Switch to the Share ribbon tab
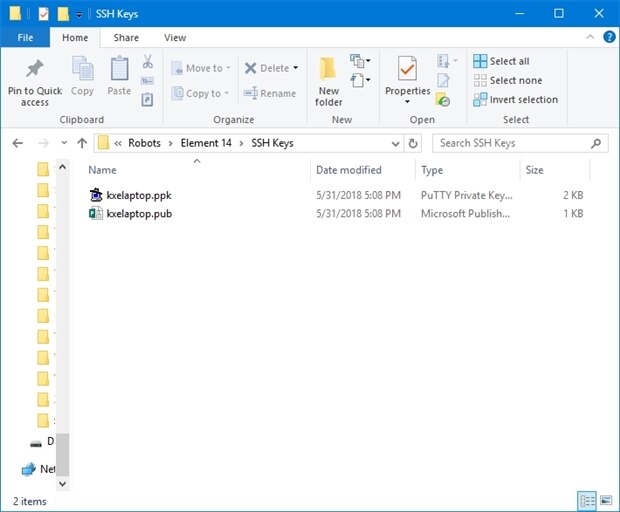Viewport: 620px width, 512px height. [x=126, y=38]
